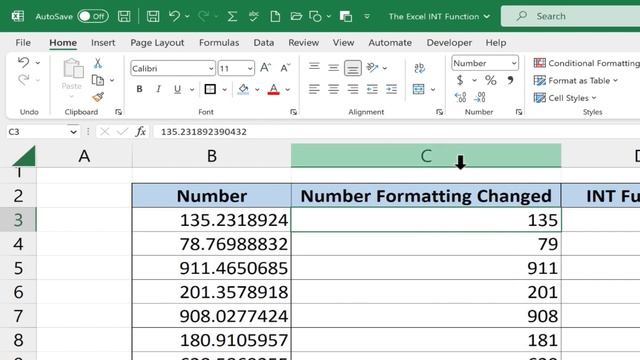Click Decrease Font Size icon
This screenshot has width=640, height=360.
285,68
